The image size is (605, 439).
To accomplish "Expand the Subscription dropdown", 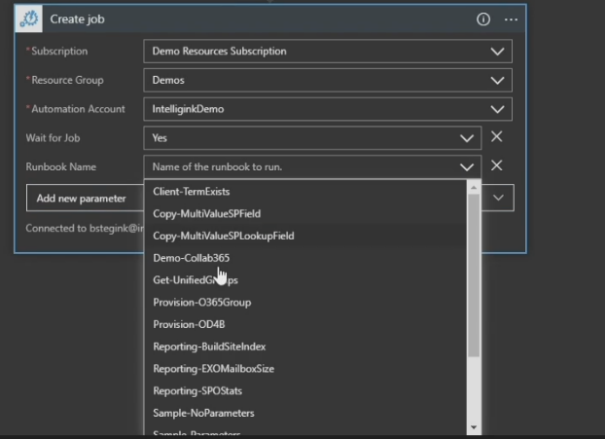I will click(497, 51).
